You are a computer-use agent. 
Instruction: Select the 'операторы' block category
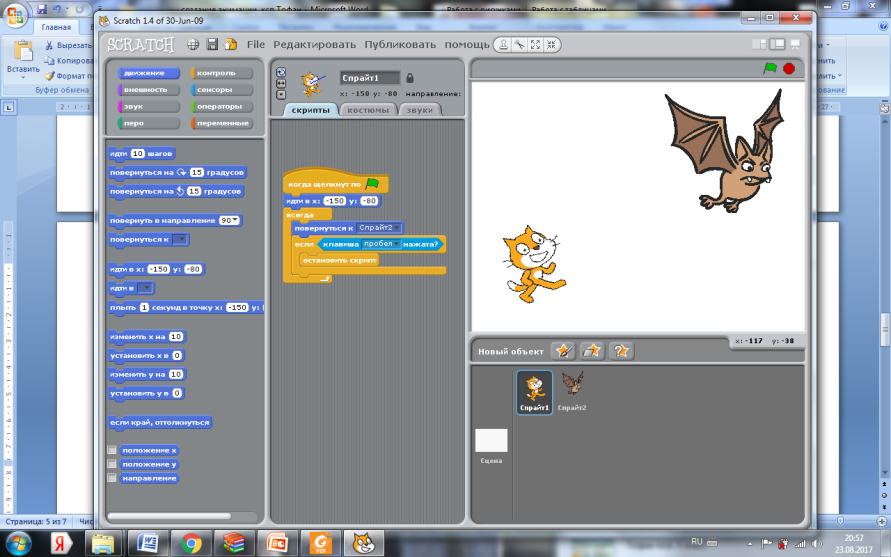coord(221,106)
